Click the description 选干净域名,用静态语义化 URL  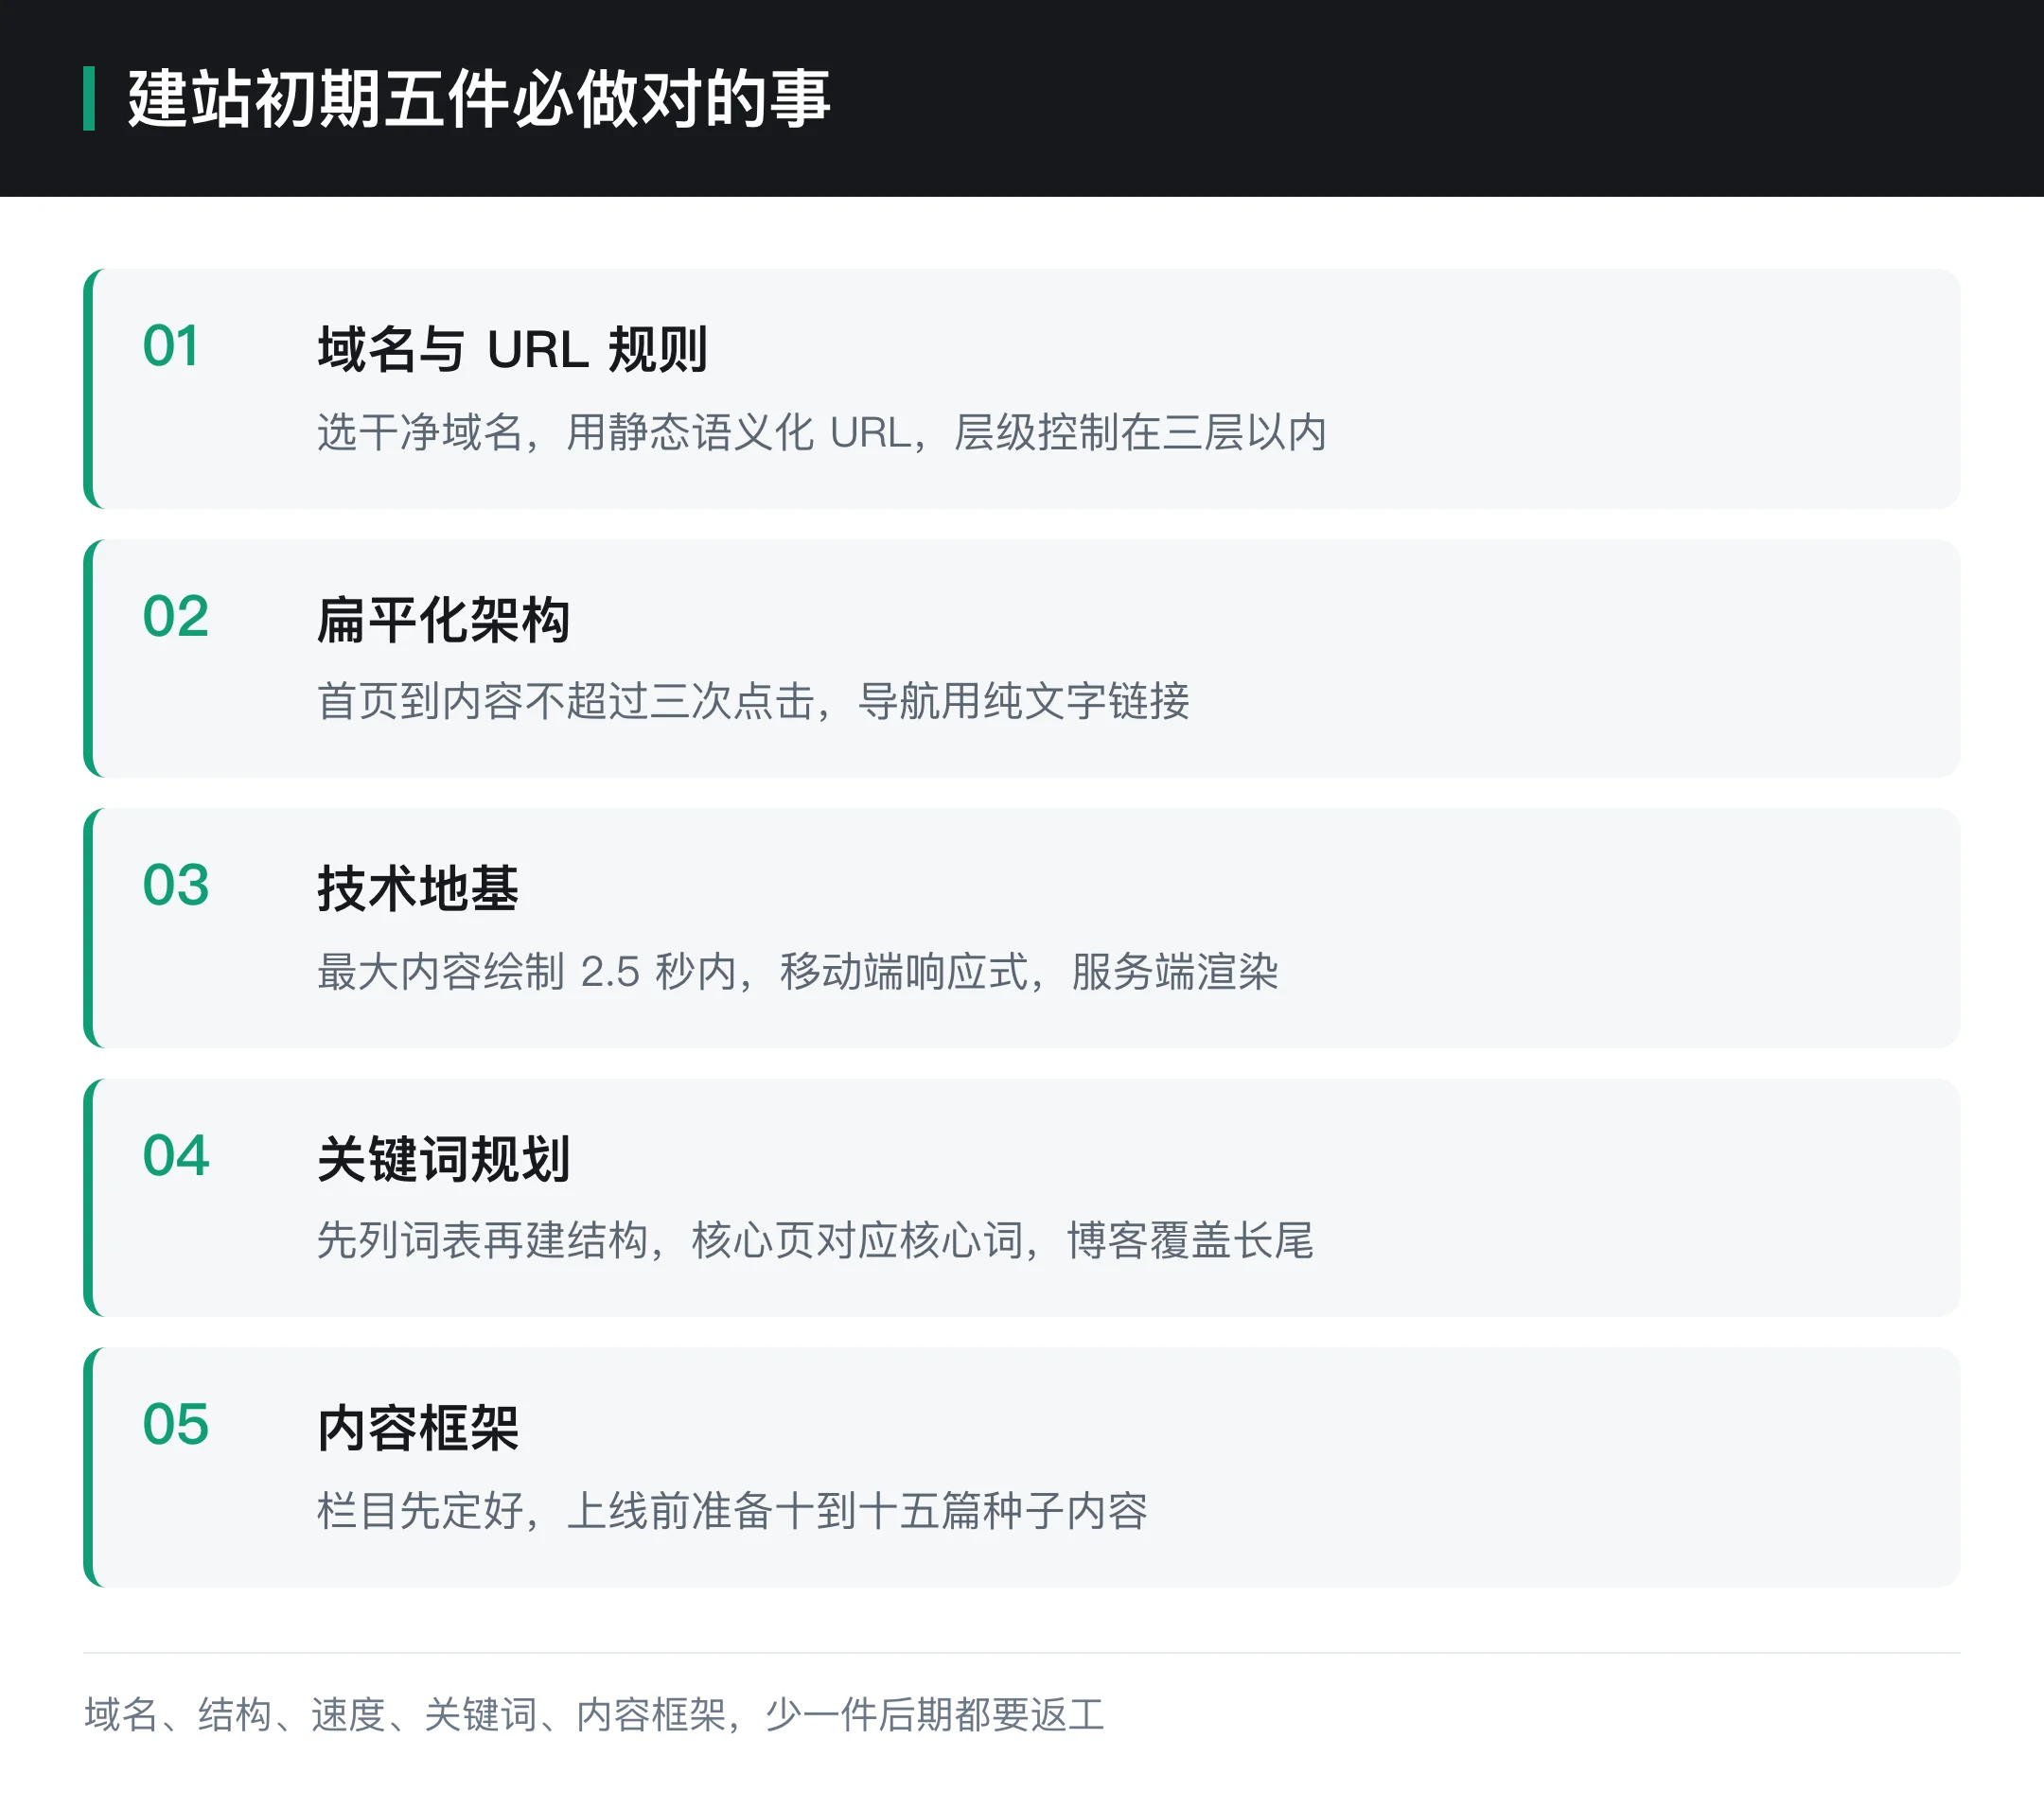(x=614, y=432)
